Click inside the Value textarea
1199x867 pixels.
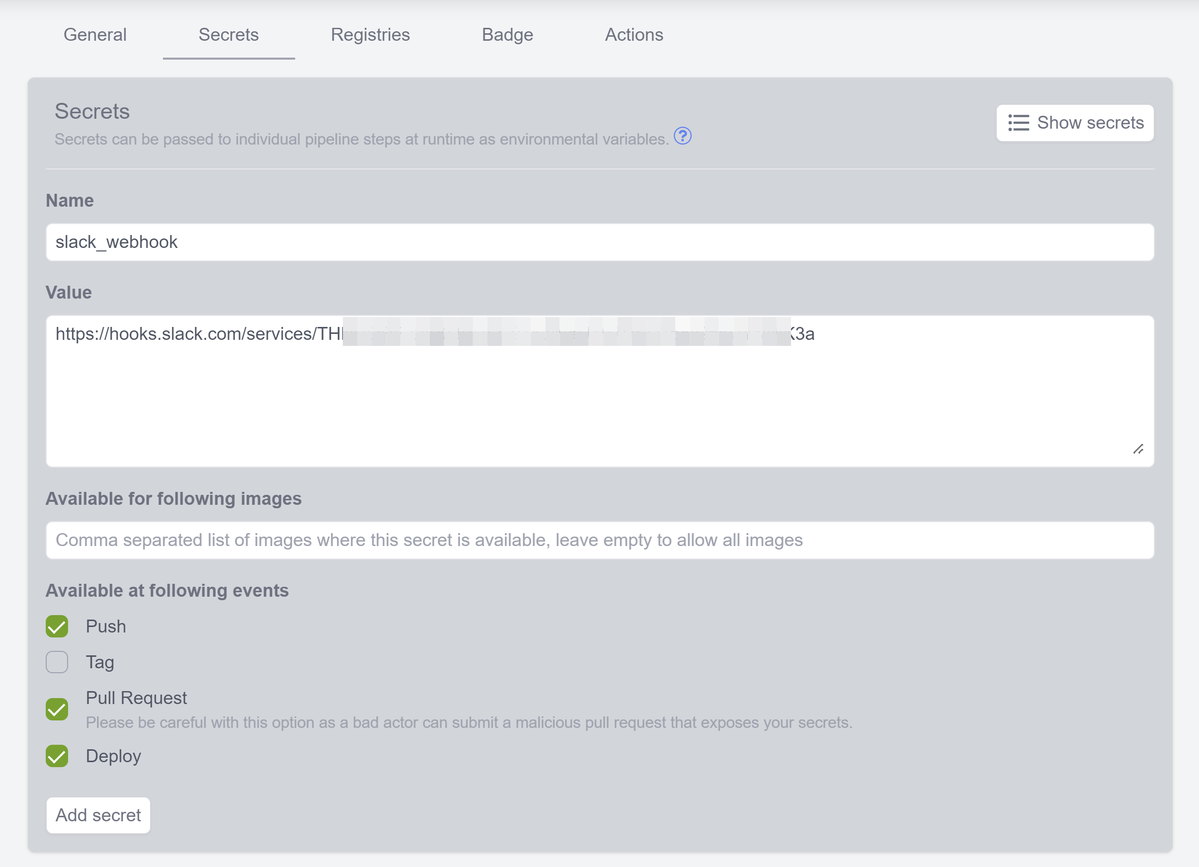(x=600, y=391)
